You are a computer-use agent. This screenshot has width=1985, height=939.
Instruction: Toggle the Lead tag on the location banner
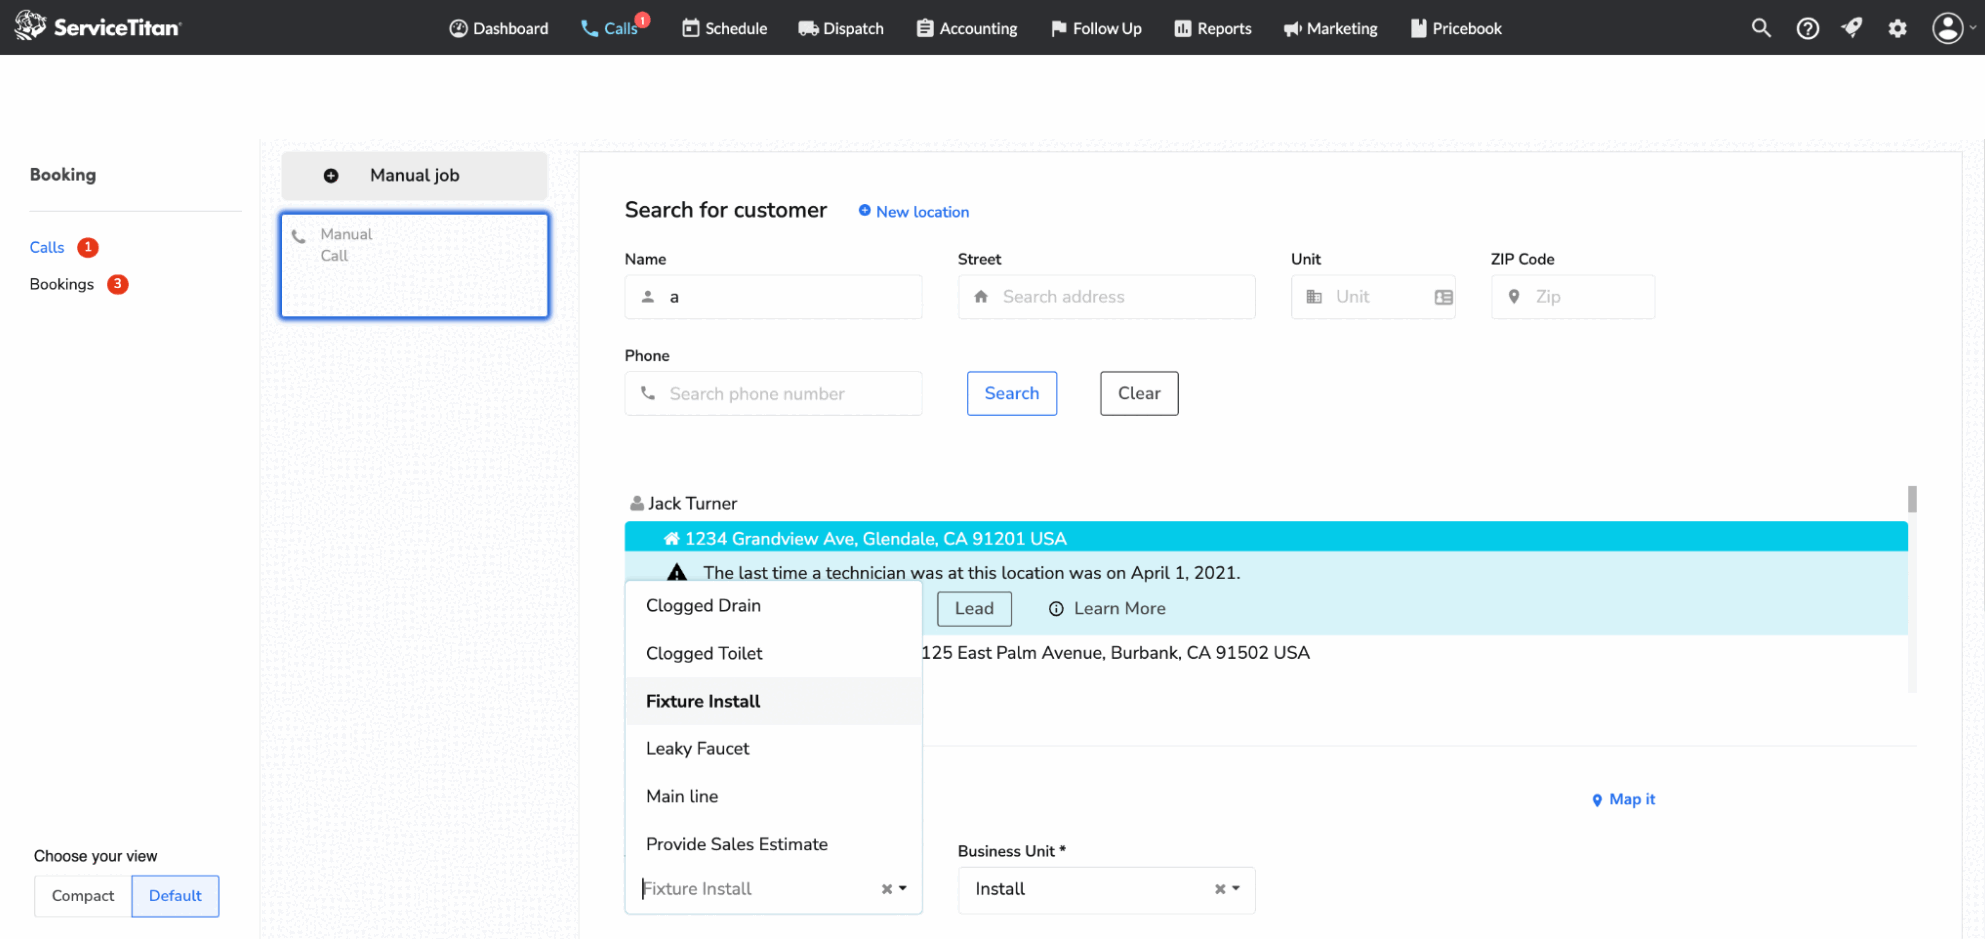(973, 608)
